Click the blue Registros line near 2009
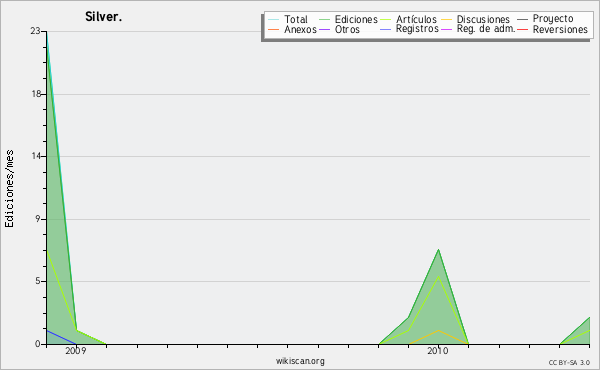The height and width of the screenshot is (370, 600). [x=61, y=337]
